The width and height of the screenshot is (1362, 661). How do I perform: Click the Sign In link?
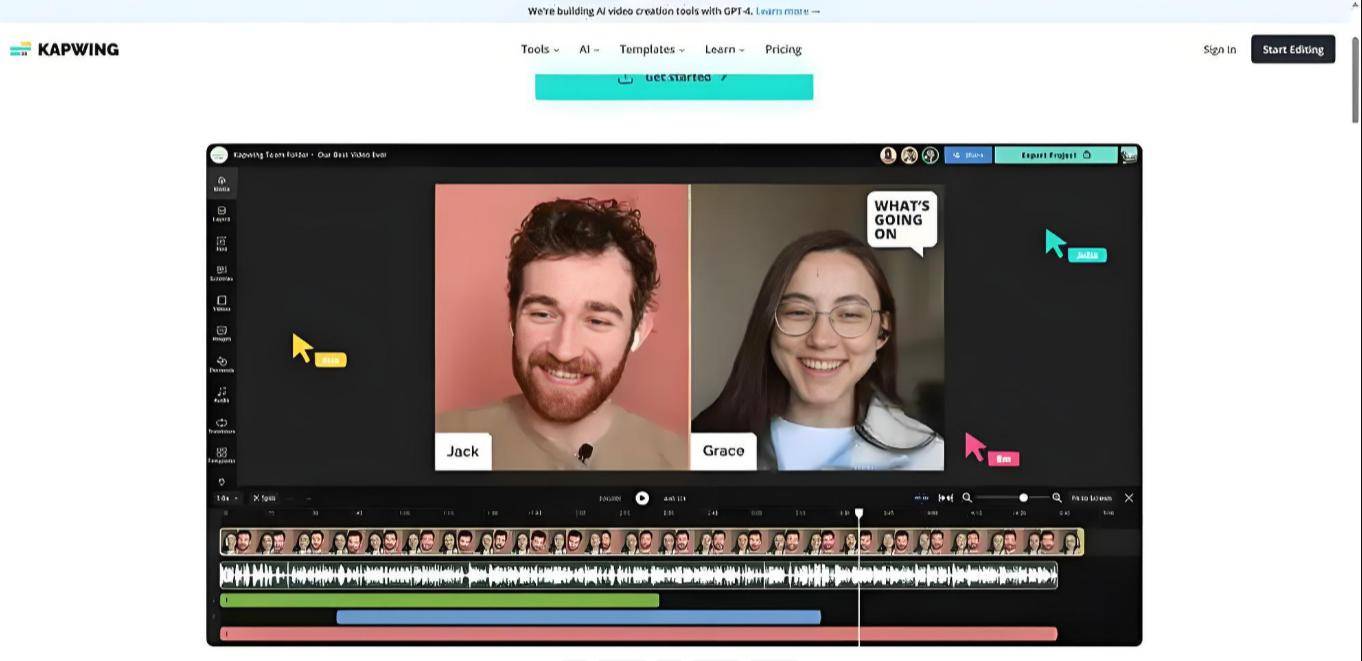pos(1219,49)
